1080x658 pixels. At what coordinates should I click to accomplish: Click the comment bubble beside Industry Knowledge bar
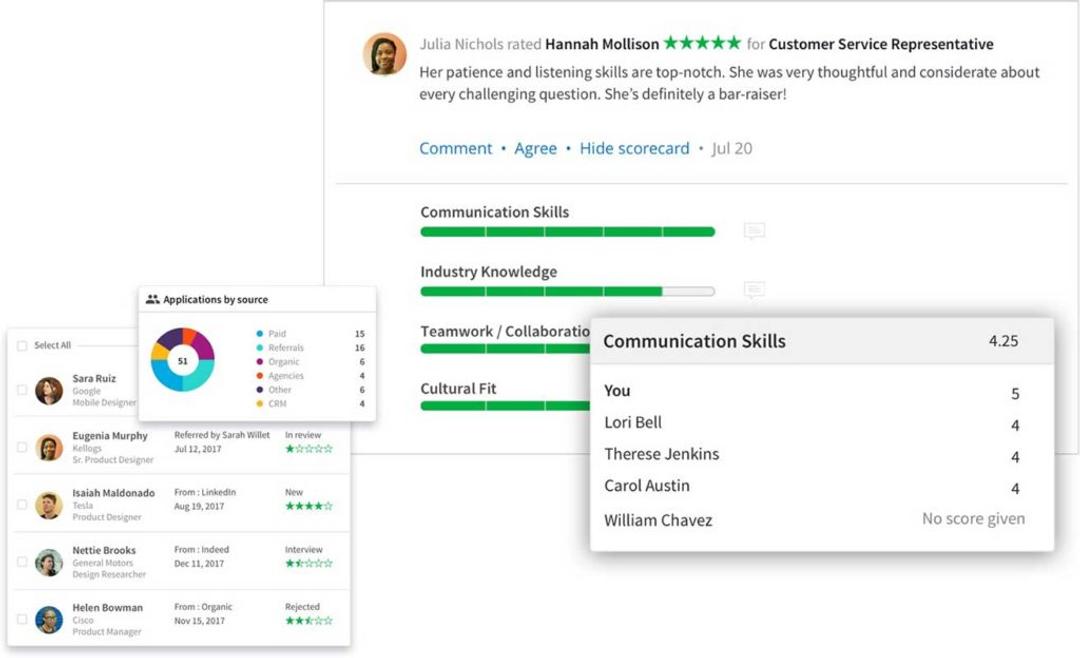click(x=754, y=289)
